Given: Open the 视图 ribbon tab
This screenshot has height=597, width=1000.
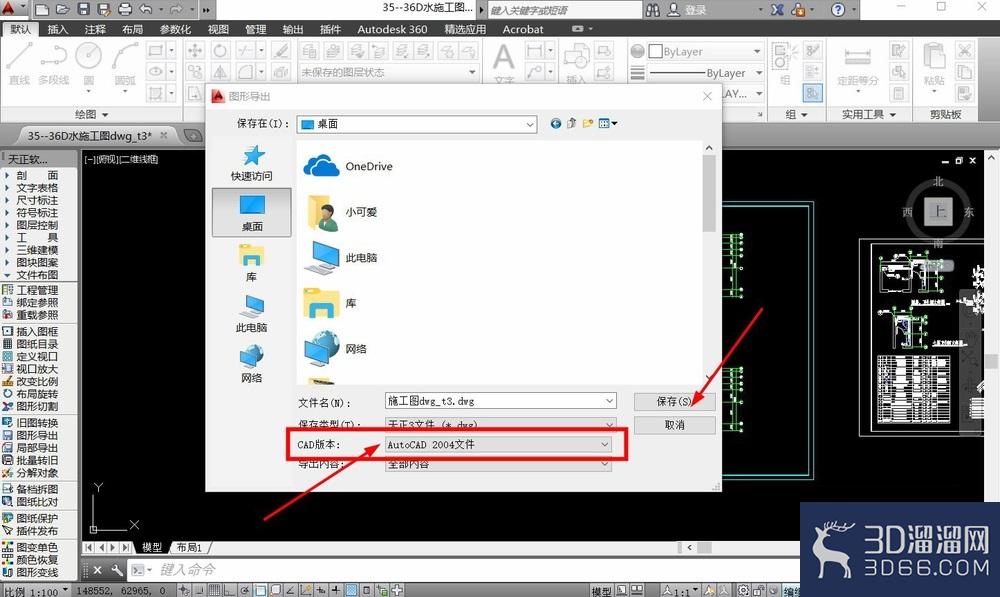Looking at the screenshot, I should (x=218, y=29).
